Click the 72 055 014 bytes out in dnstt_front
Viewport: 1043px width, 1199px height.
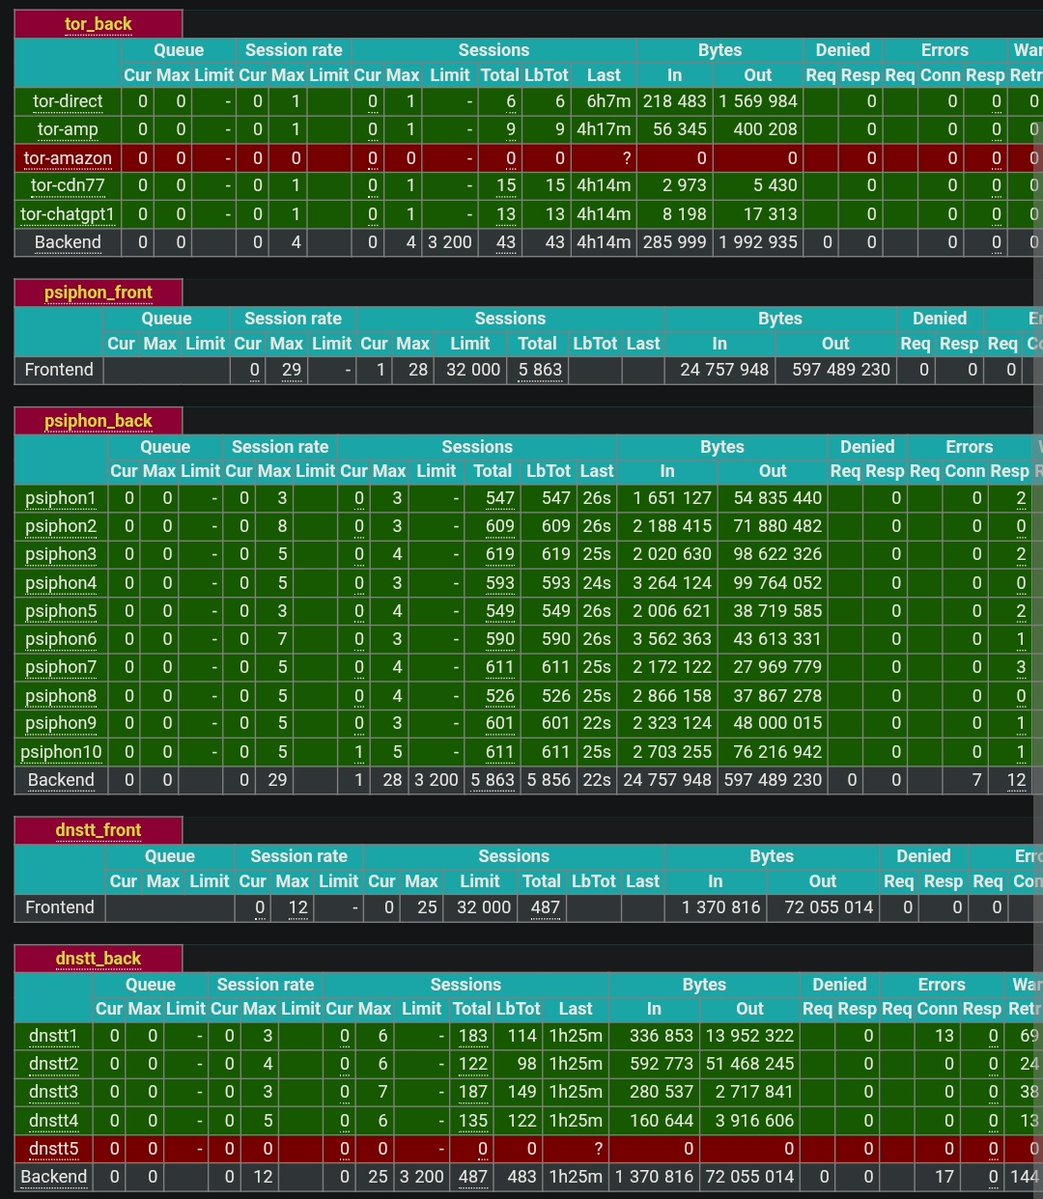pos(829,907)
